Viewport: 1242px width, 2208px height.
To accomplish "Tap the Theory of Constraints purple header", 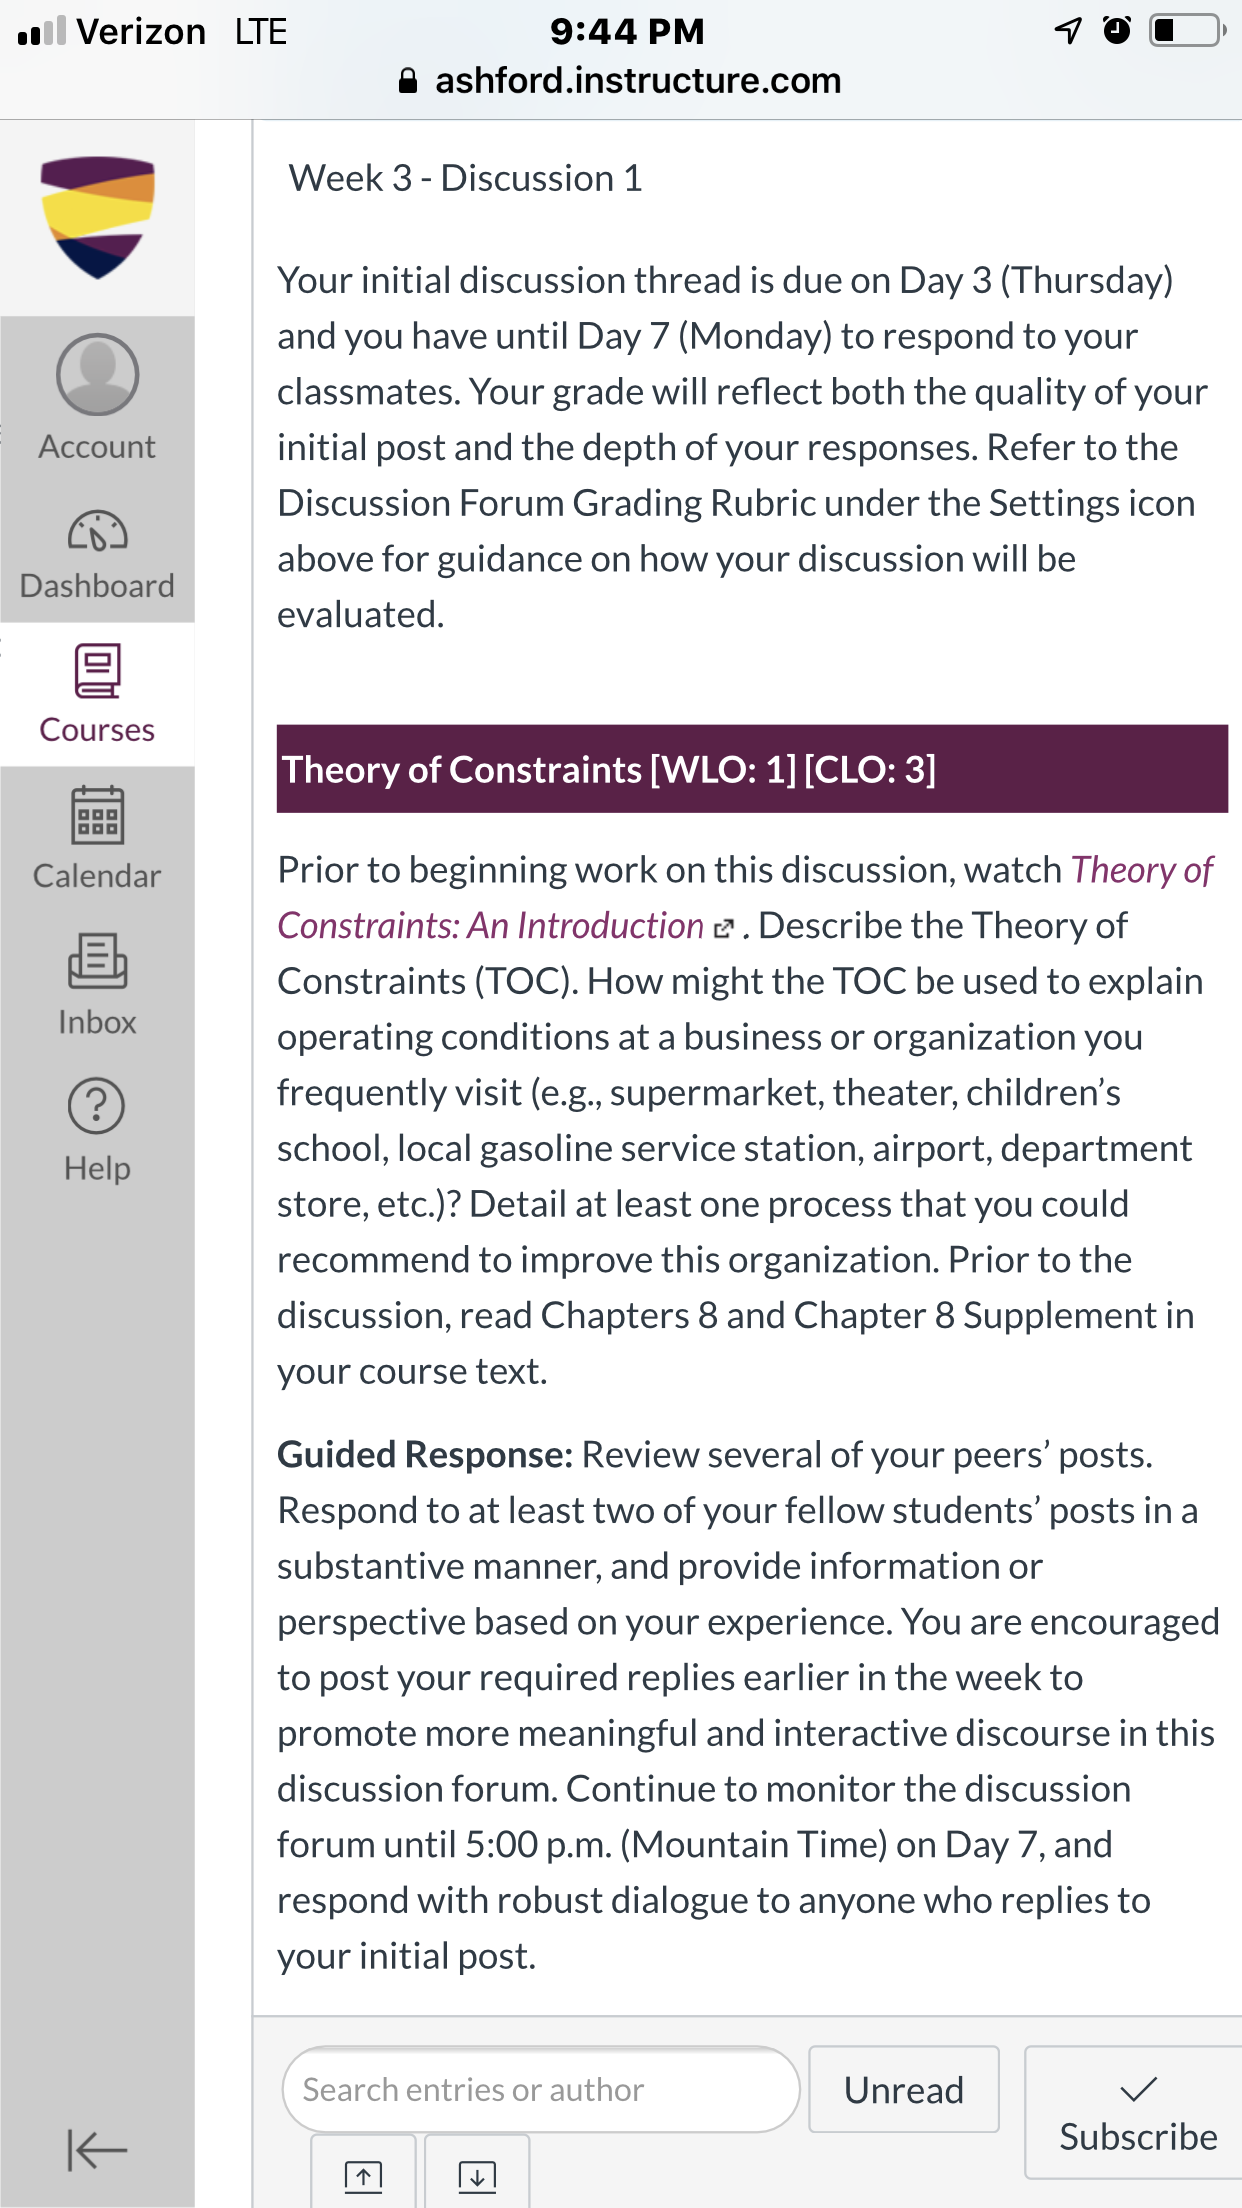I will (752, 769).
